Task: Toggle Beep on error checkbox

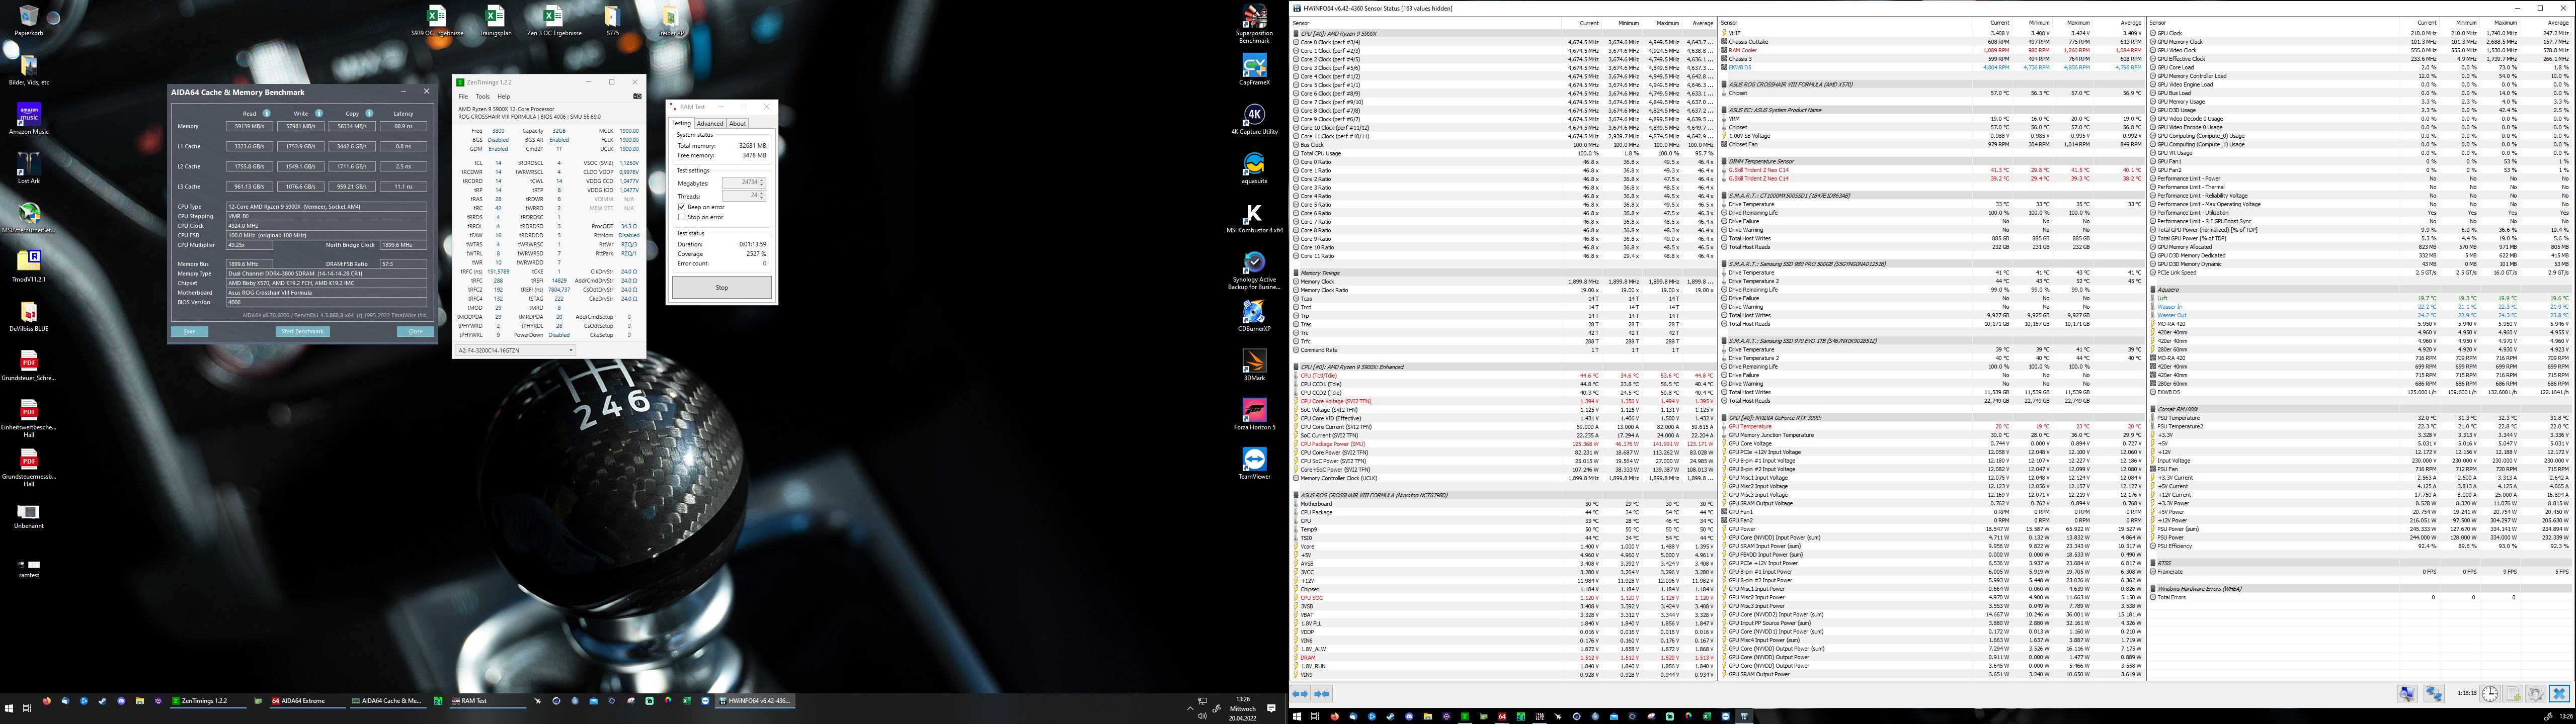Action: [682, 207]
